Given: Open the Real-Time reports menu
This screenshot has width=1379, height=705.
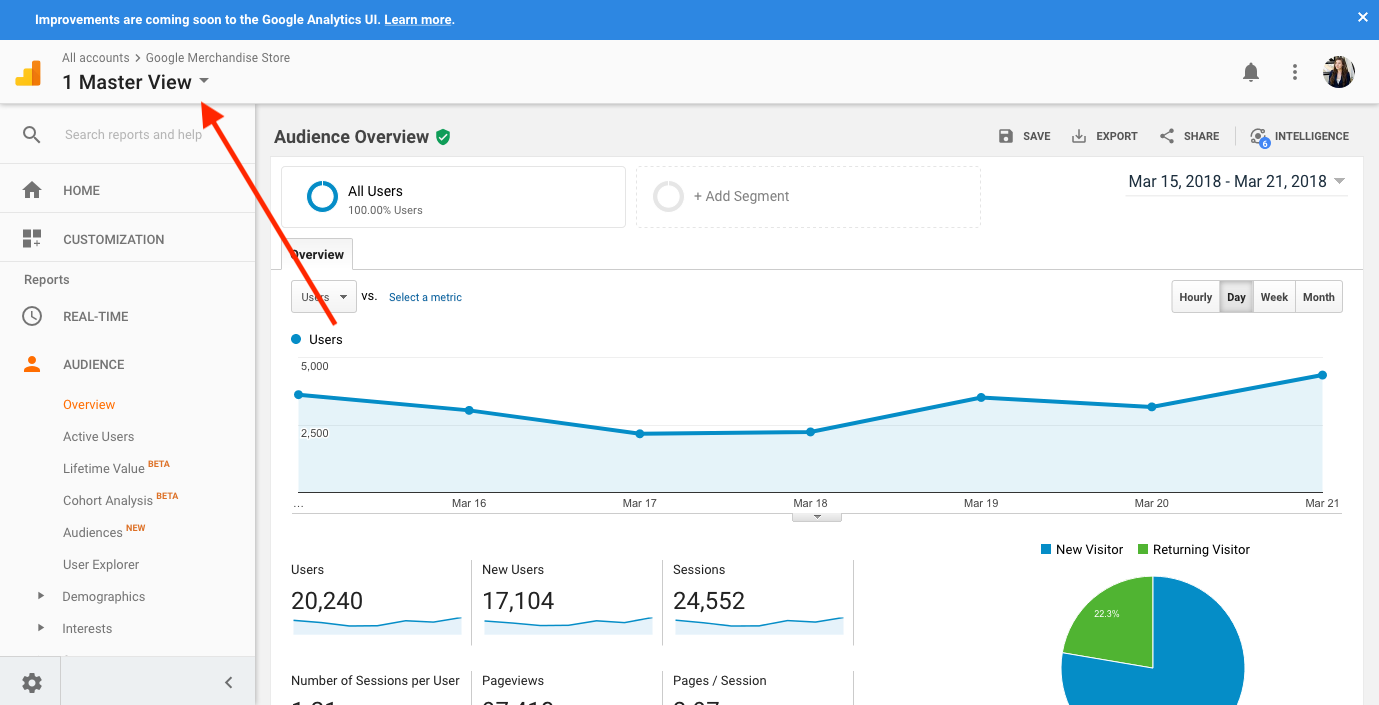Looking at the screenshot, I should 95,316.
